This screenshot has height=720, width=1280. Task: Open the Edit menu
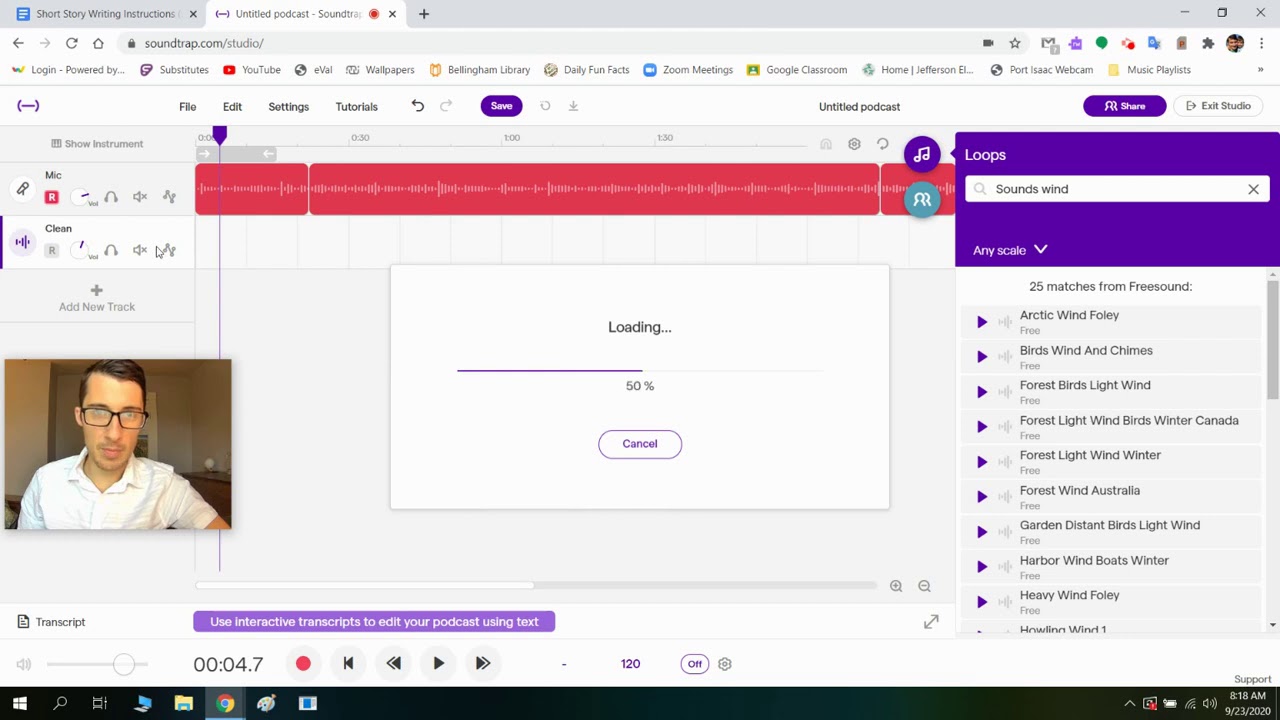pyautogui.click(x=232, y=107)
